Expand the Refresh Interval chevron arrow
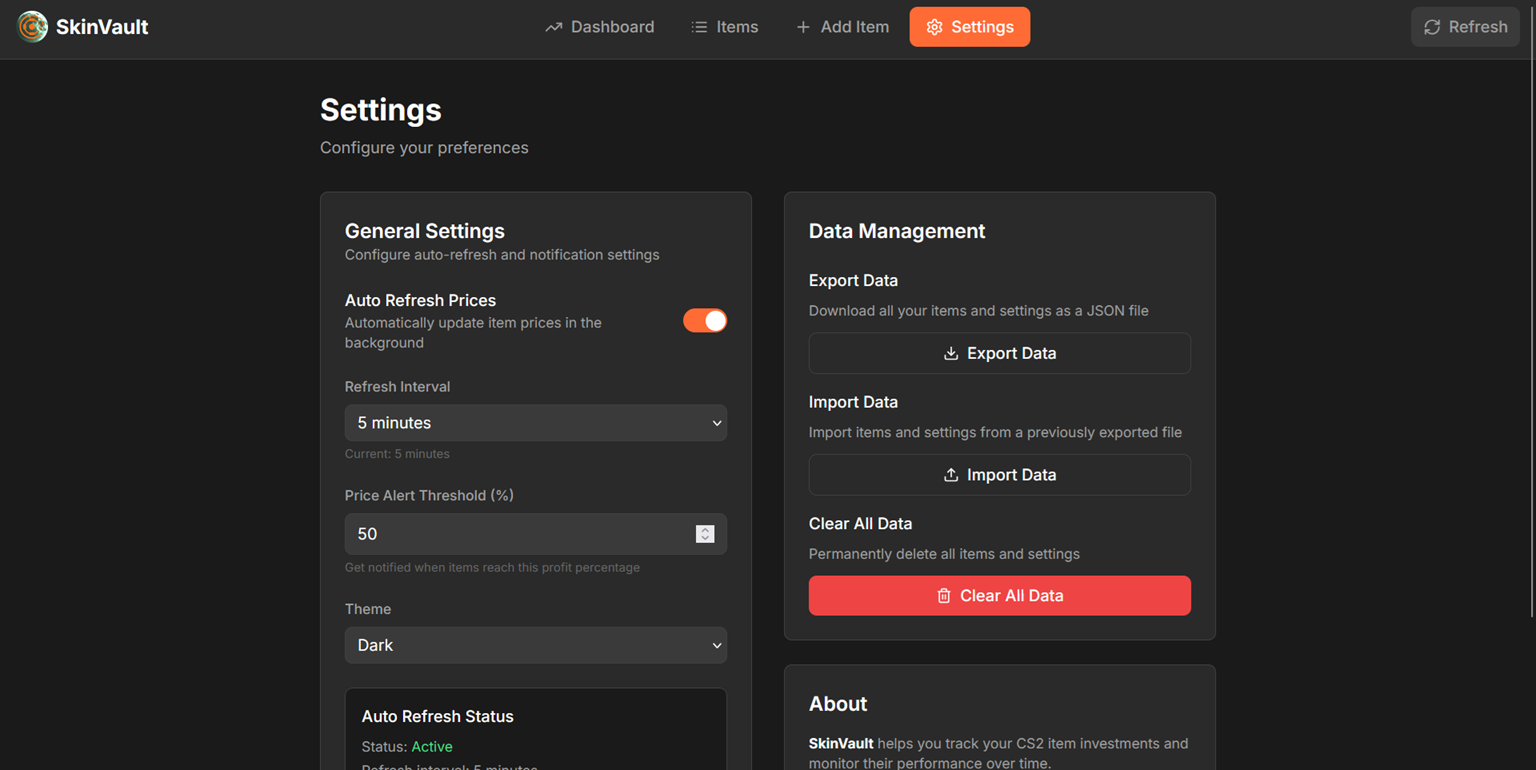The height and width of the screenshot is (770, 1536). coord(717,422)
